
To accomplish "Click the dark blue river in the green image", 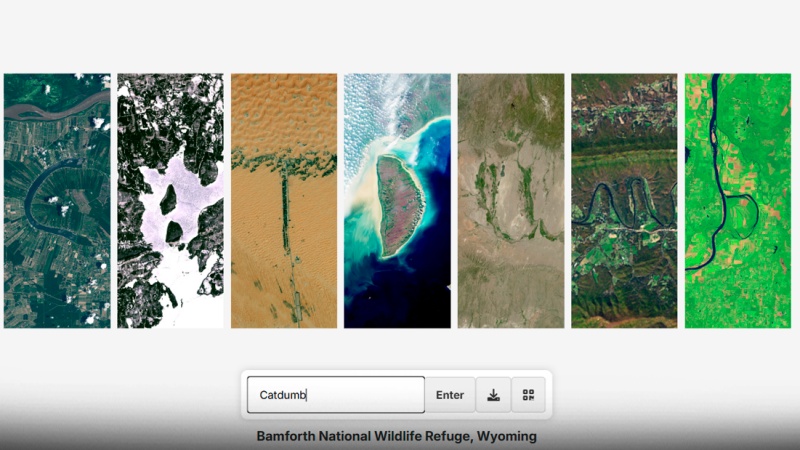I will [718, 173].
